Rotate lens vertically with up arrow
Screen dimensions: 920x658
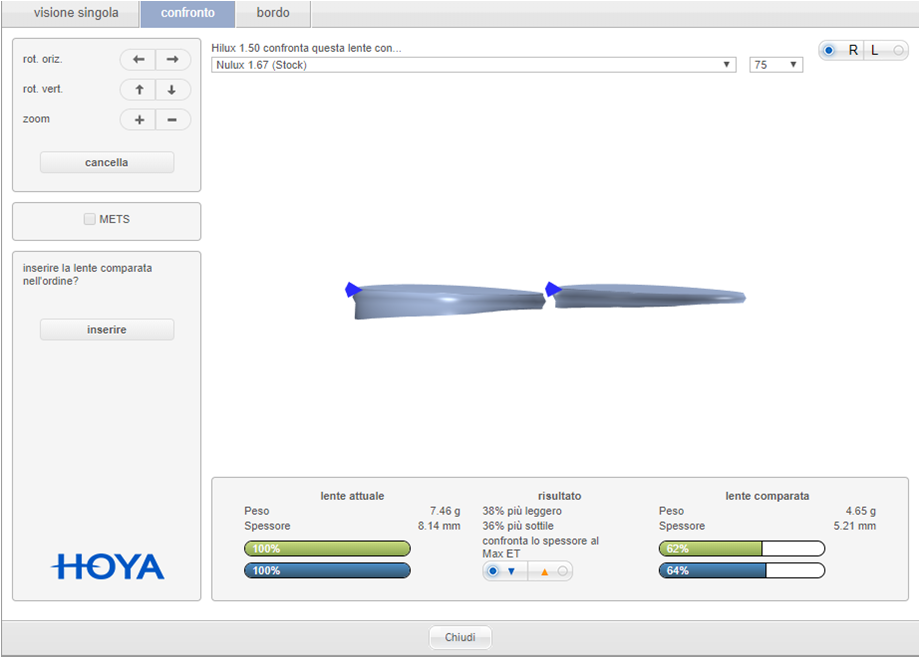pos(138,89)
